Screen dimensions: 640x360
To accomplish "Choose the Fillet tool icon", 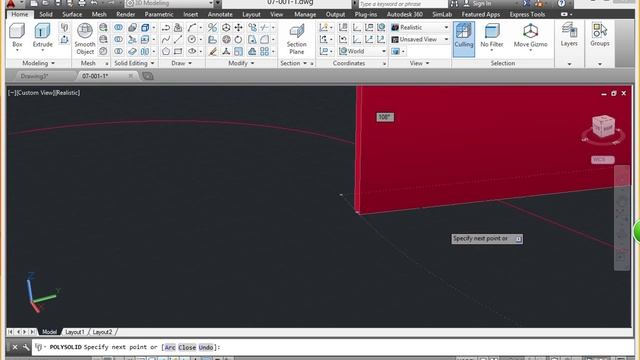I will tap(264, 40).
